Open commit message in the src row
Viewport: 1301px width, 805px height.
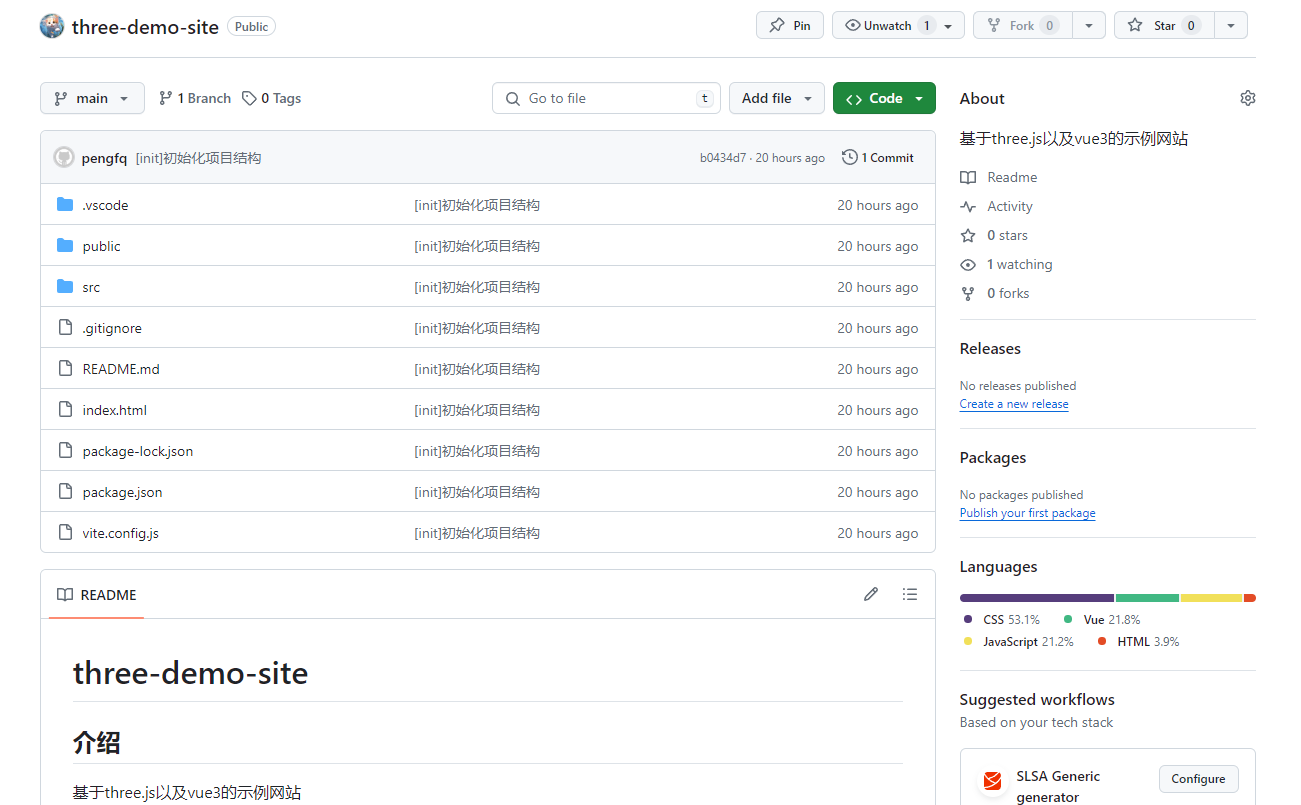477,287
